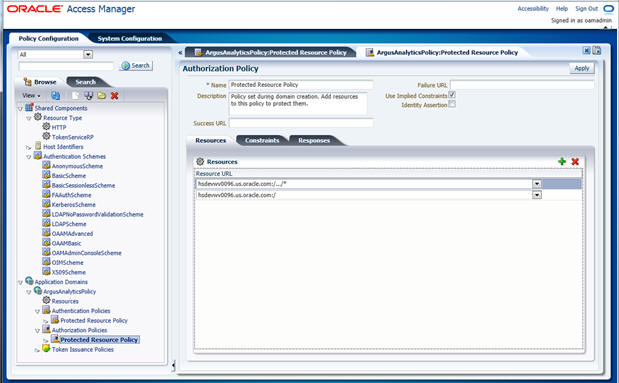Collapse the Shared Components node
Viewport: 619px width, 383px height.
[x=20, y=109]
